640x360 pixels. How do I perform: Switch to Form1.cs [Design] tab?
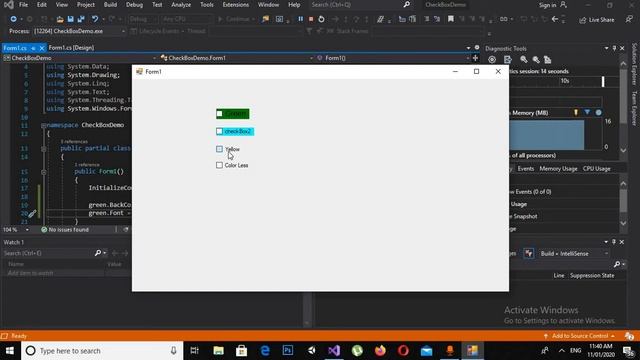(71, 48)
